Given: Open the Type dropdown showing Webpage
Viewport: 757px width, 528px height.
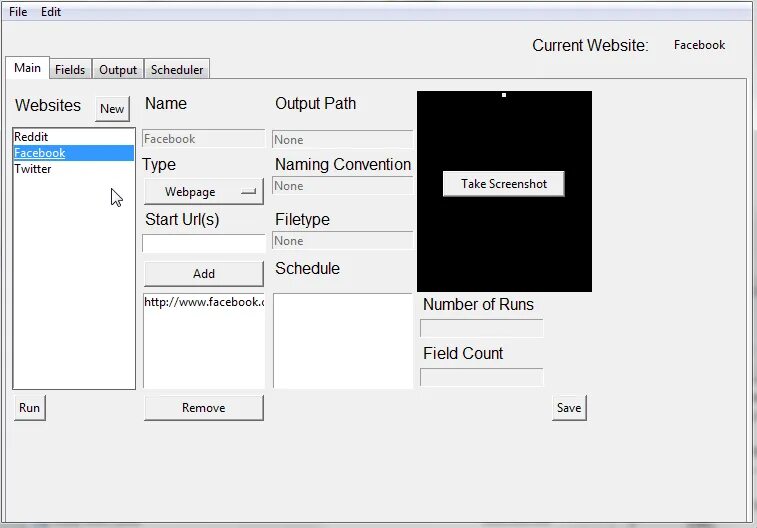Looking at the screenshot, I should [x=204, y=192].
